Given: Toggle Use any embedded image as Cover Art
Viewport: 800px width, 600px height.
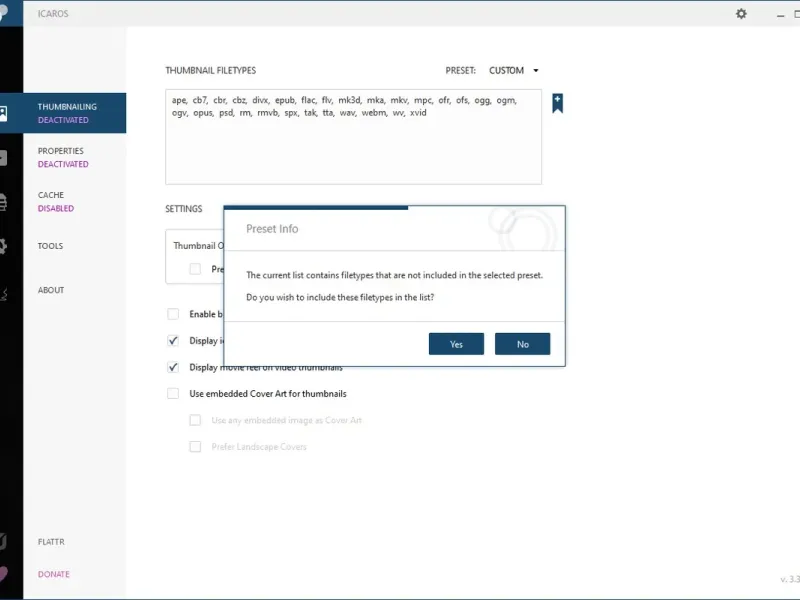Looking at the screenshot, I should tap(195, 420).
